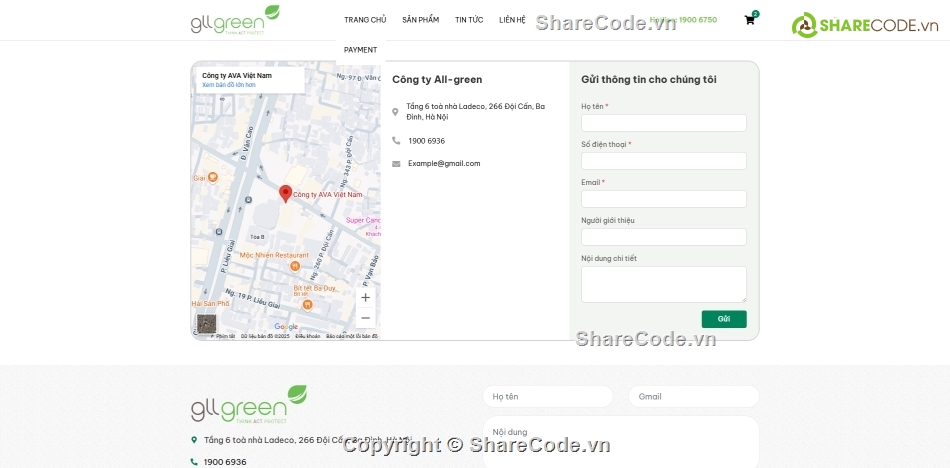
Task: Click the Người giới thiệu input field
Action: 664,237
